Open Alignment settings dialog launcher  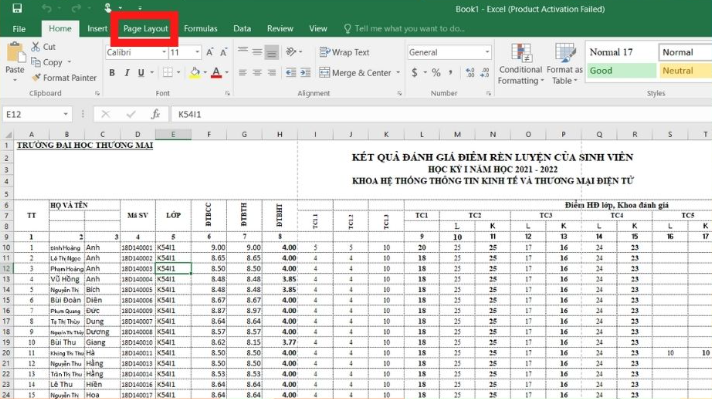[x=400, y=93]
